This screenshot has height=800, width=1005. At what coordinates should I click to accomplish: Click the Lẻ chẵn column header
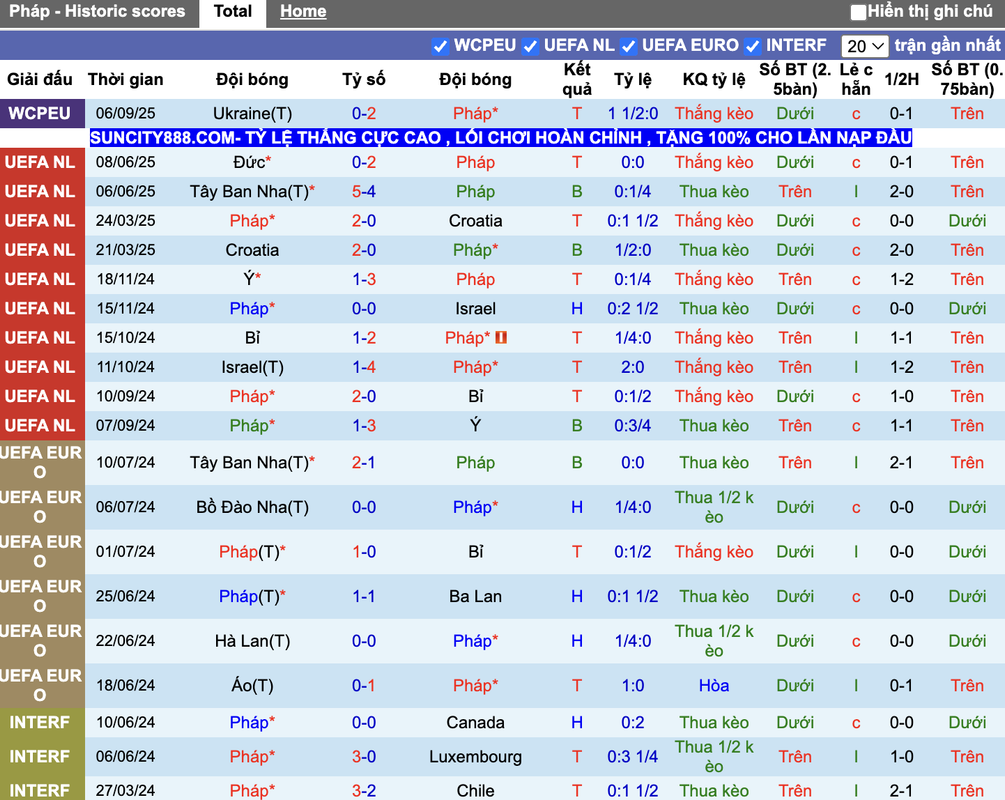[856, 79]
